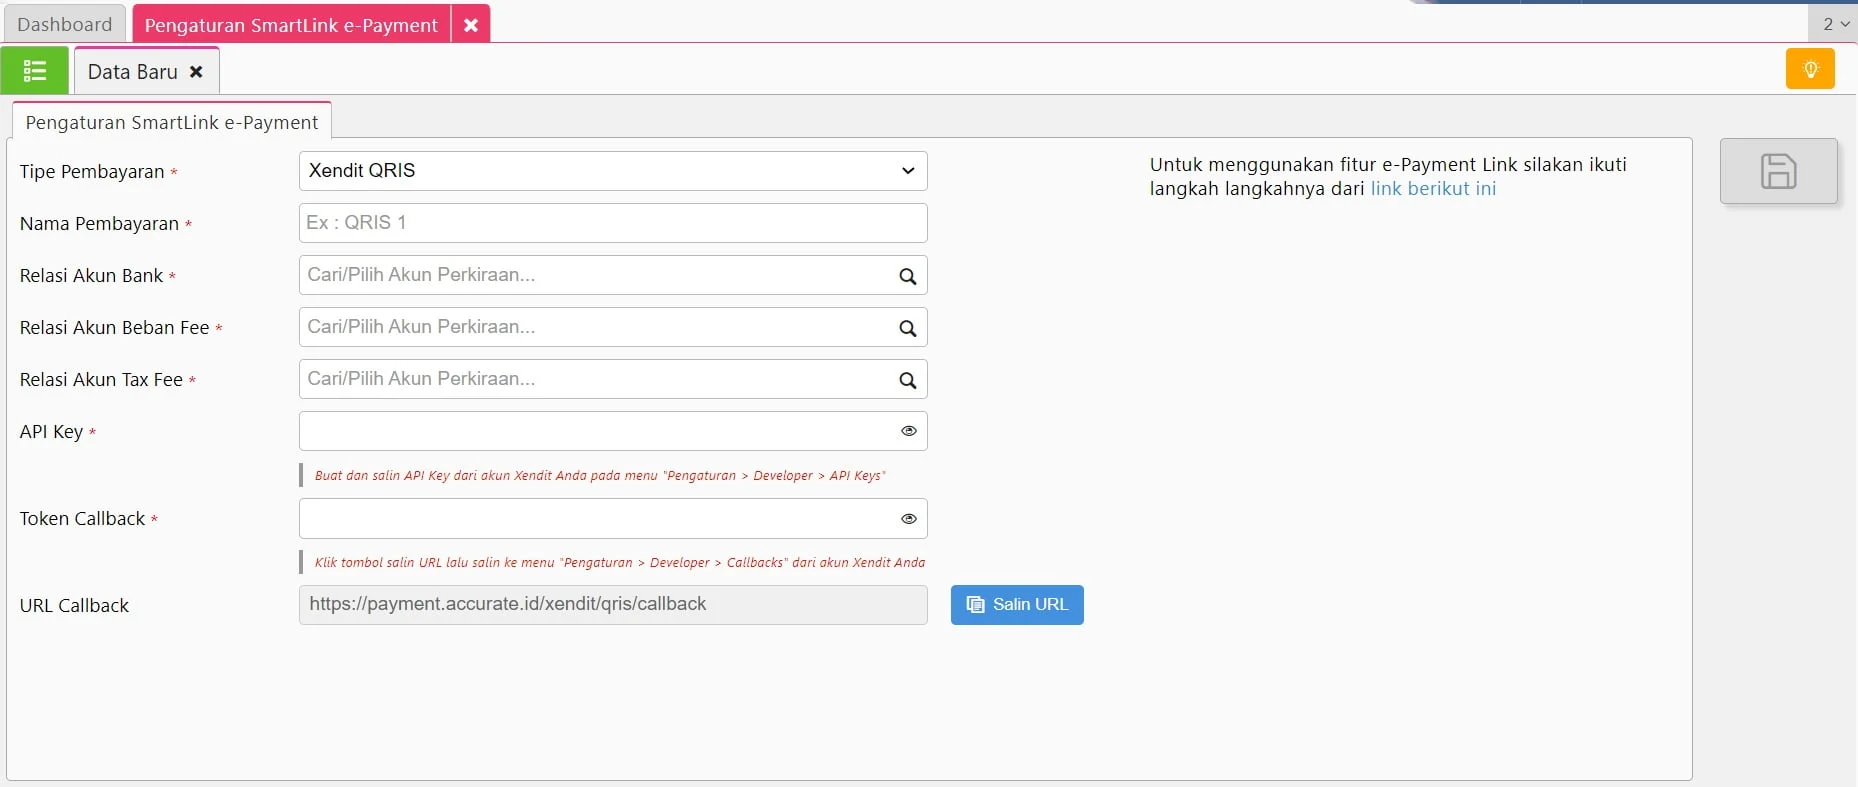This screenshot has height=787, width=1858.
Task: Select the Pengaturan SmartLink e-Payment form tab
Action: coord(172,122)
